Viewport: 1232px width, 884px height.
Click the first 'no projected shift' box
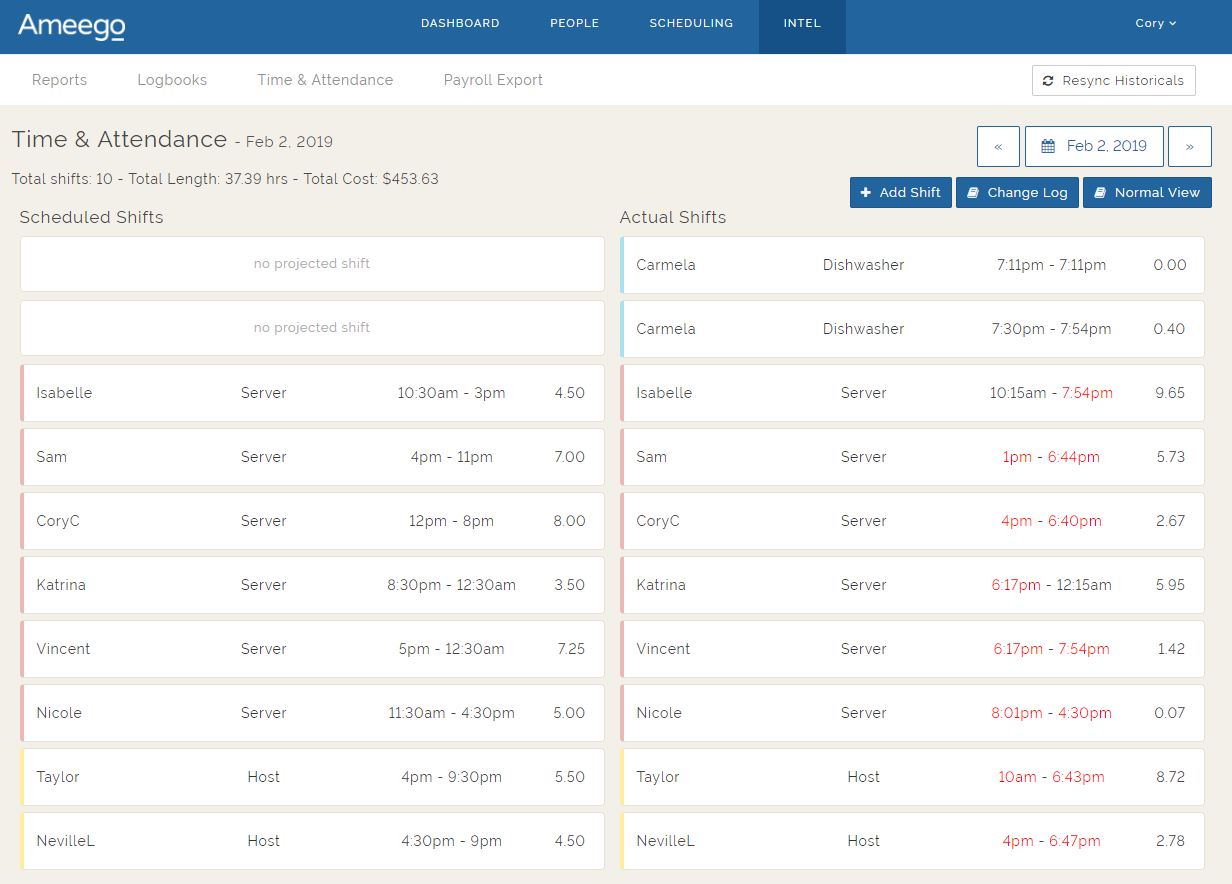pyautogui.click(x=312, y=264)
